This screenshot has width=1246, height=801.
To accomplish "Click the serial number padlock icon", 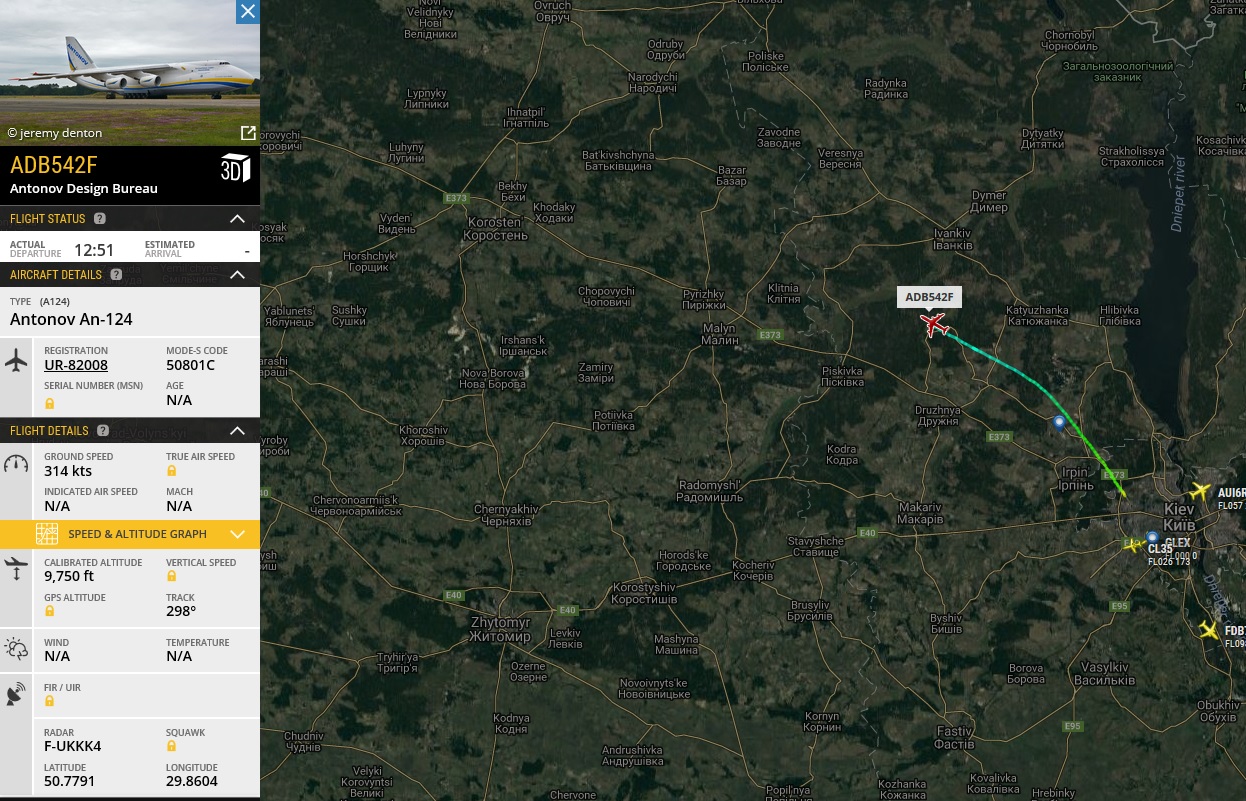I will (x=50, y=403).
